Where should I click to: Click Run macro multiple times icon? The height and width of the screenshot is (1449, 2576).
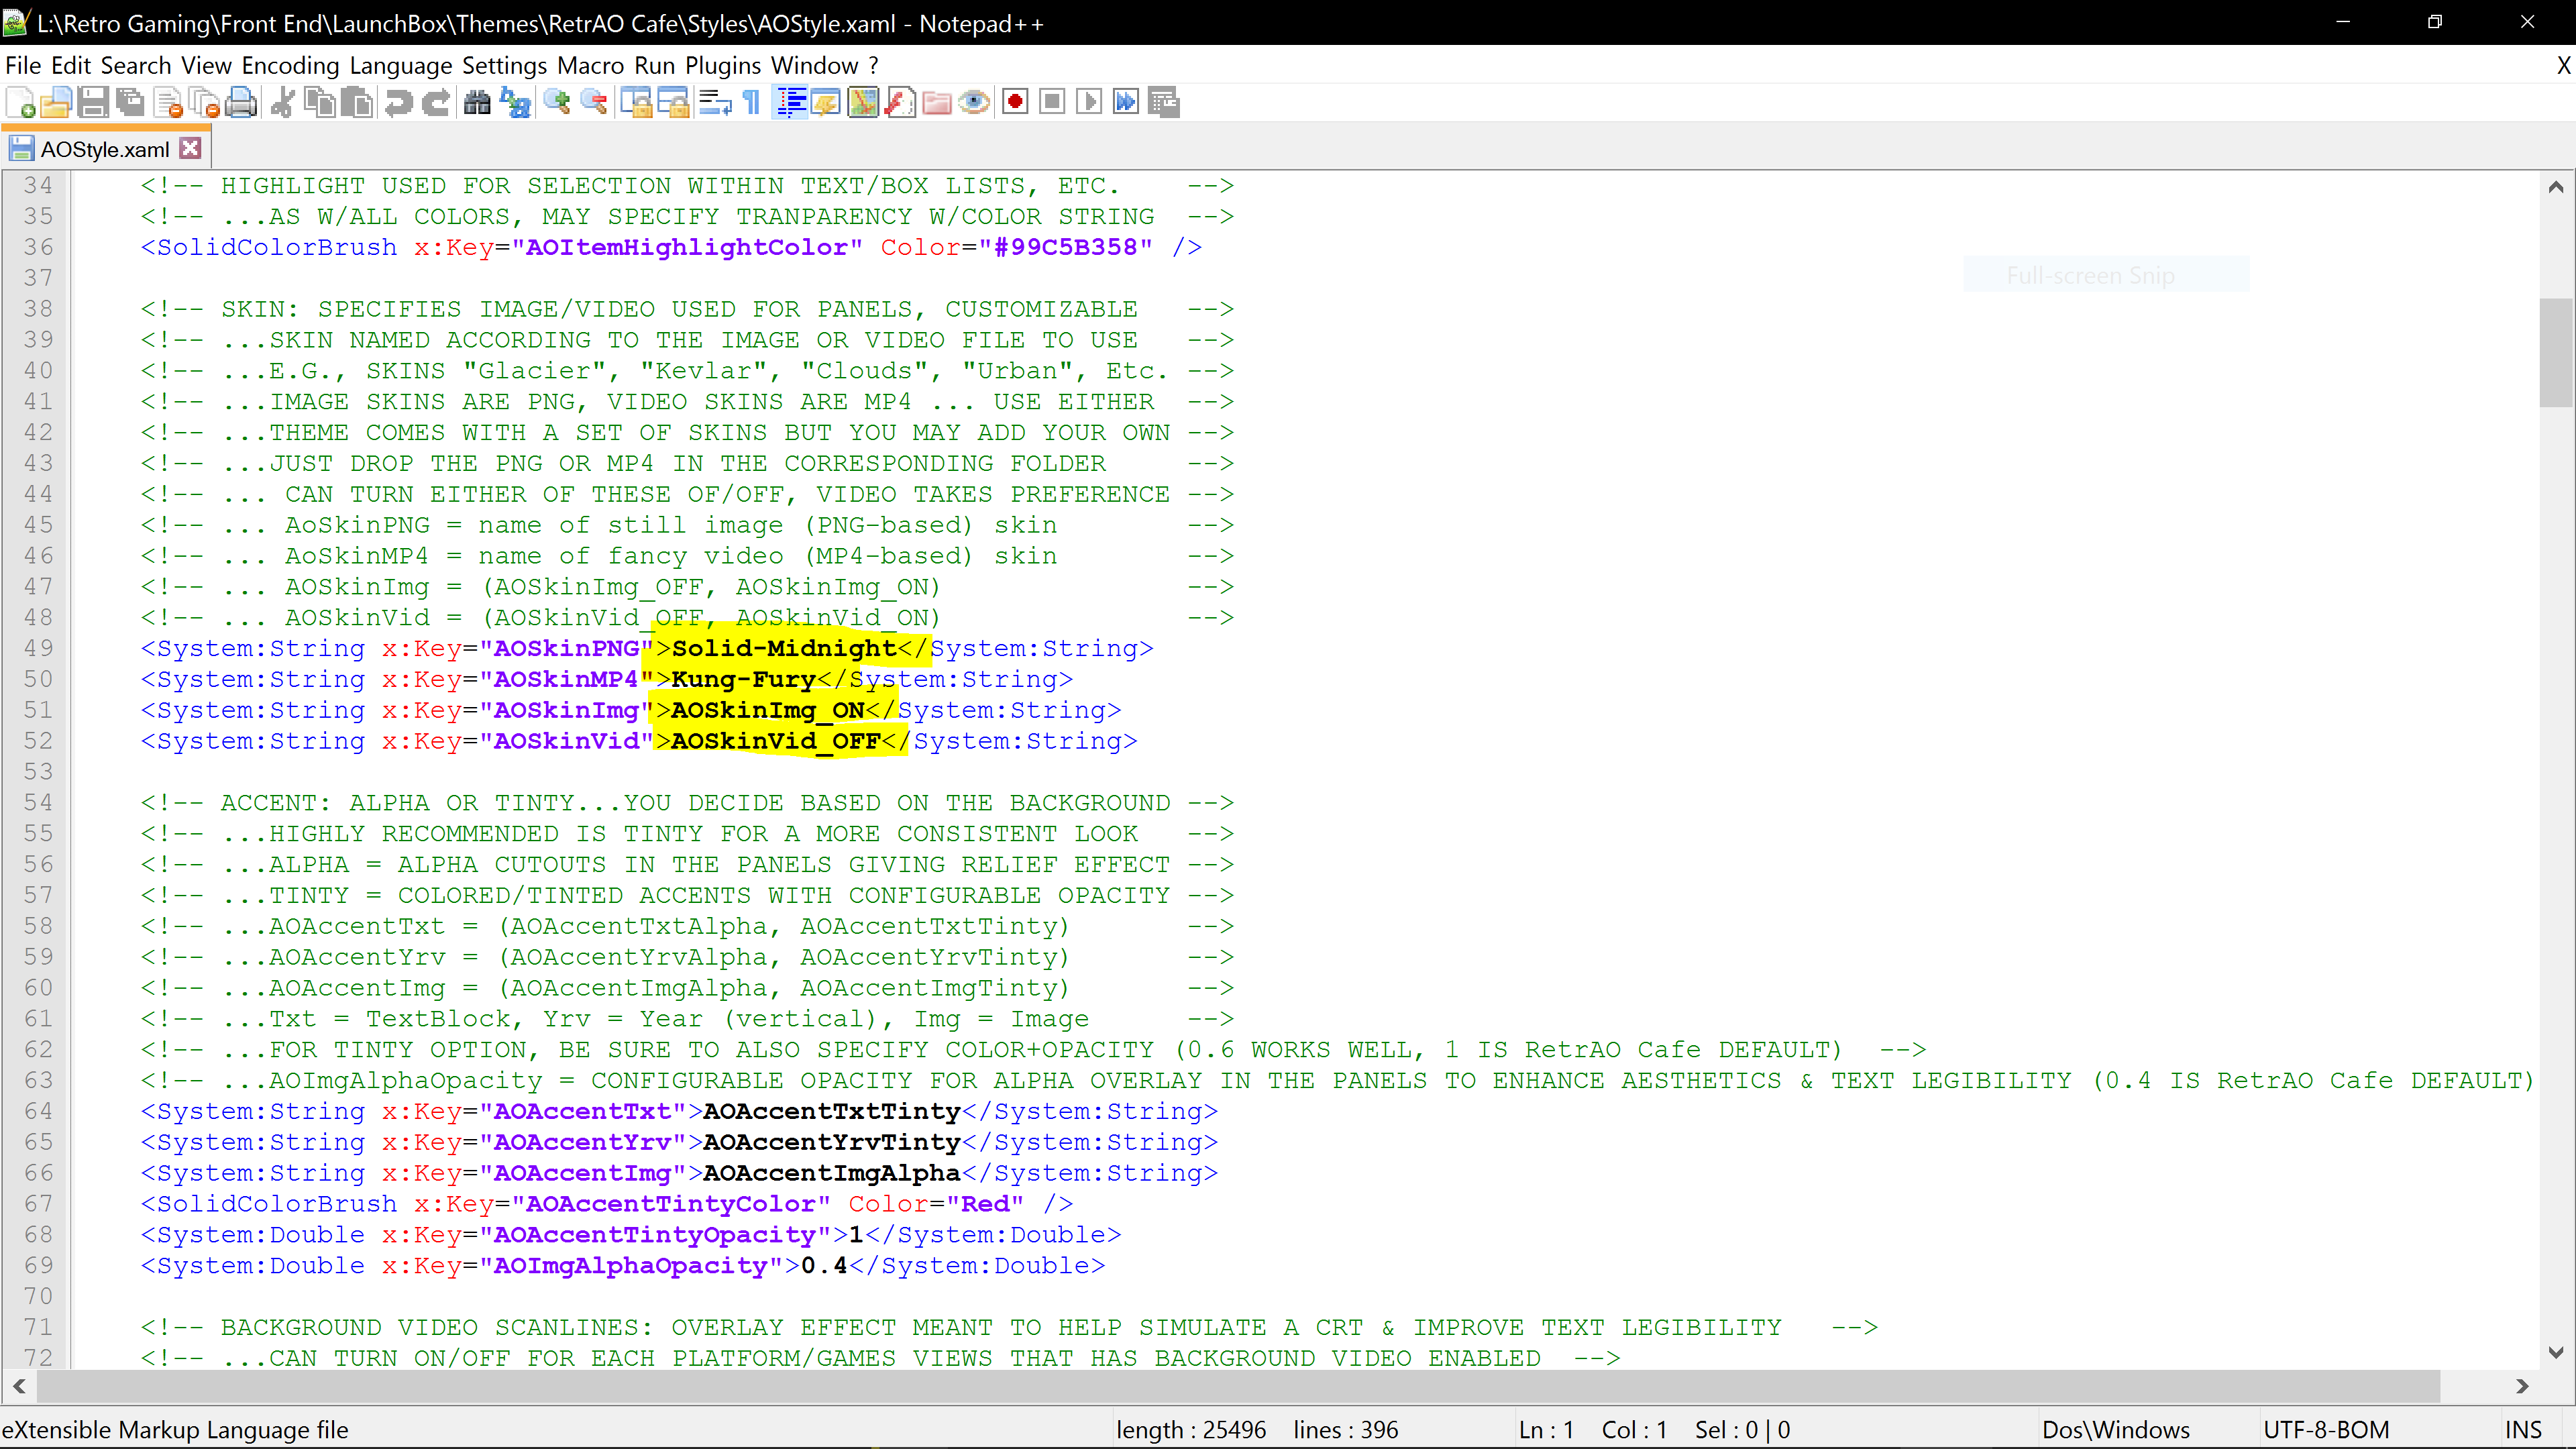pyautogui.click(x=1126, y=102)
